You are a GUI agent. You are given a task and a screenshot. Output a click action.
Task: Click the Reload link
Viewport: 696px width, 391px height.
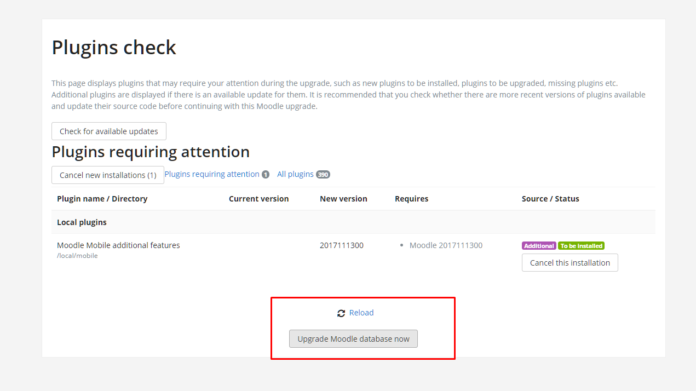pos(361,313)
